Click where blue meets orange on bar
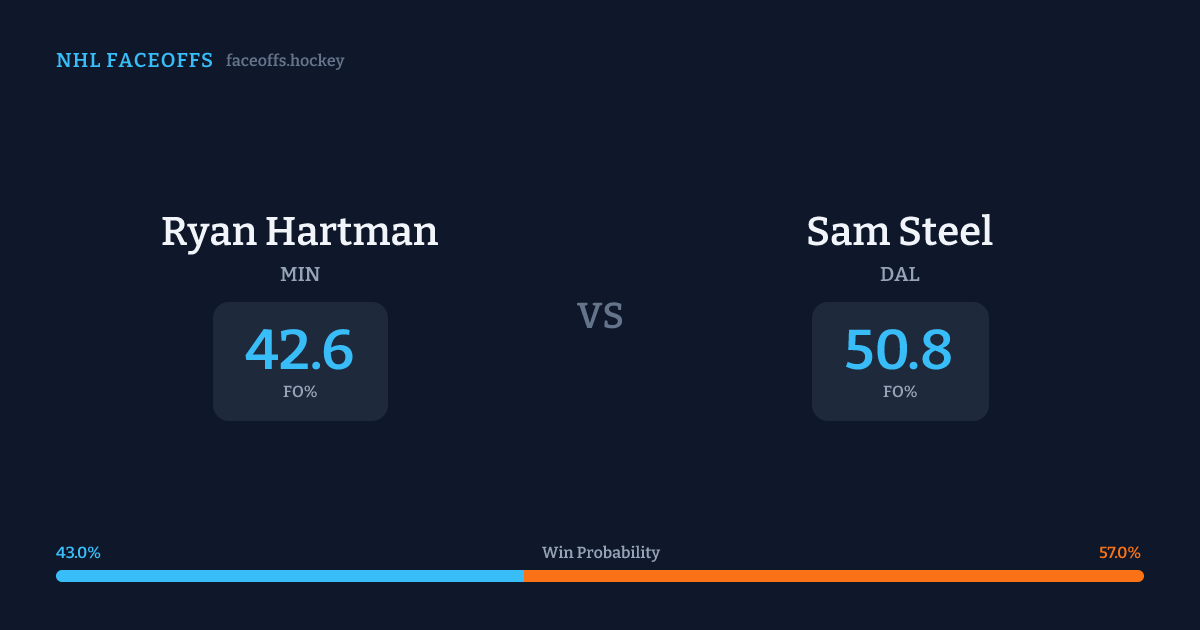The width and height of the screenshot is (1200, 630). [524, 576]
